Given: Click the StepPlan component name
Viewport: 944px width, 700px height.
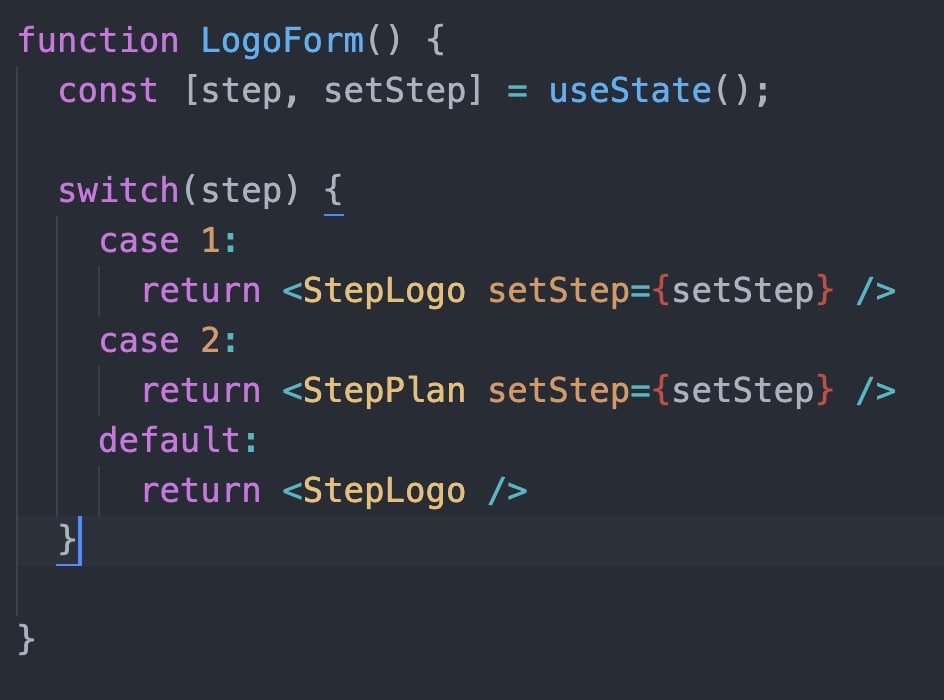Looking at the screenshot, I should coord(384,391).
